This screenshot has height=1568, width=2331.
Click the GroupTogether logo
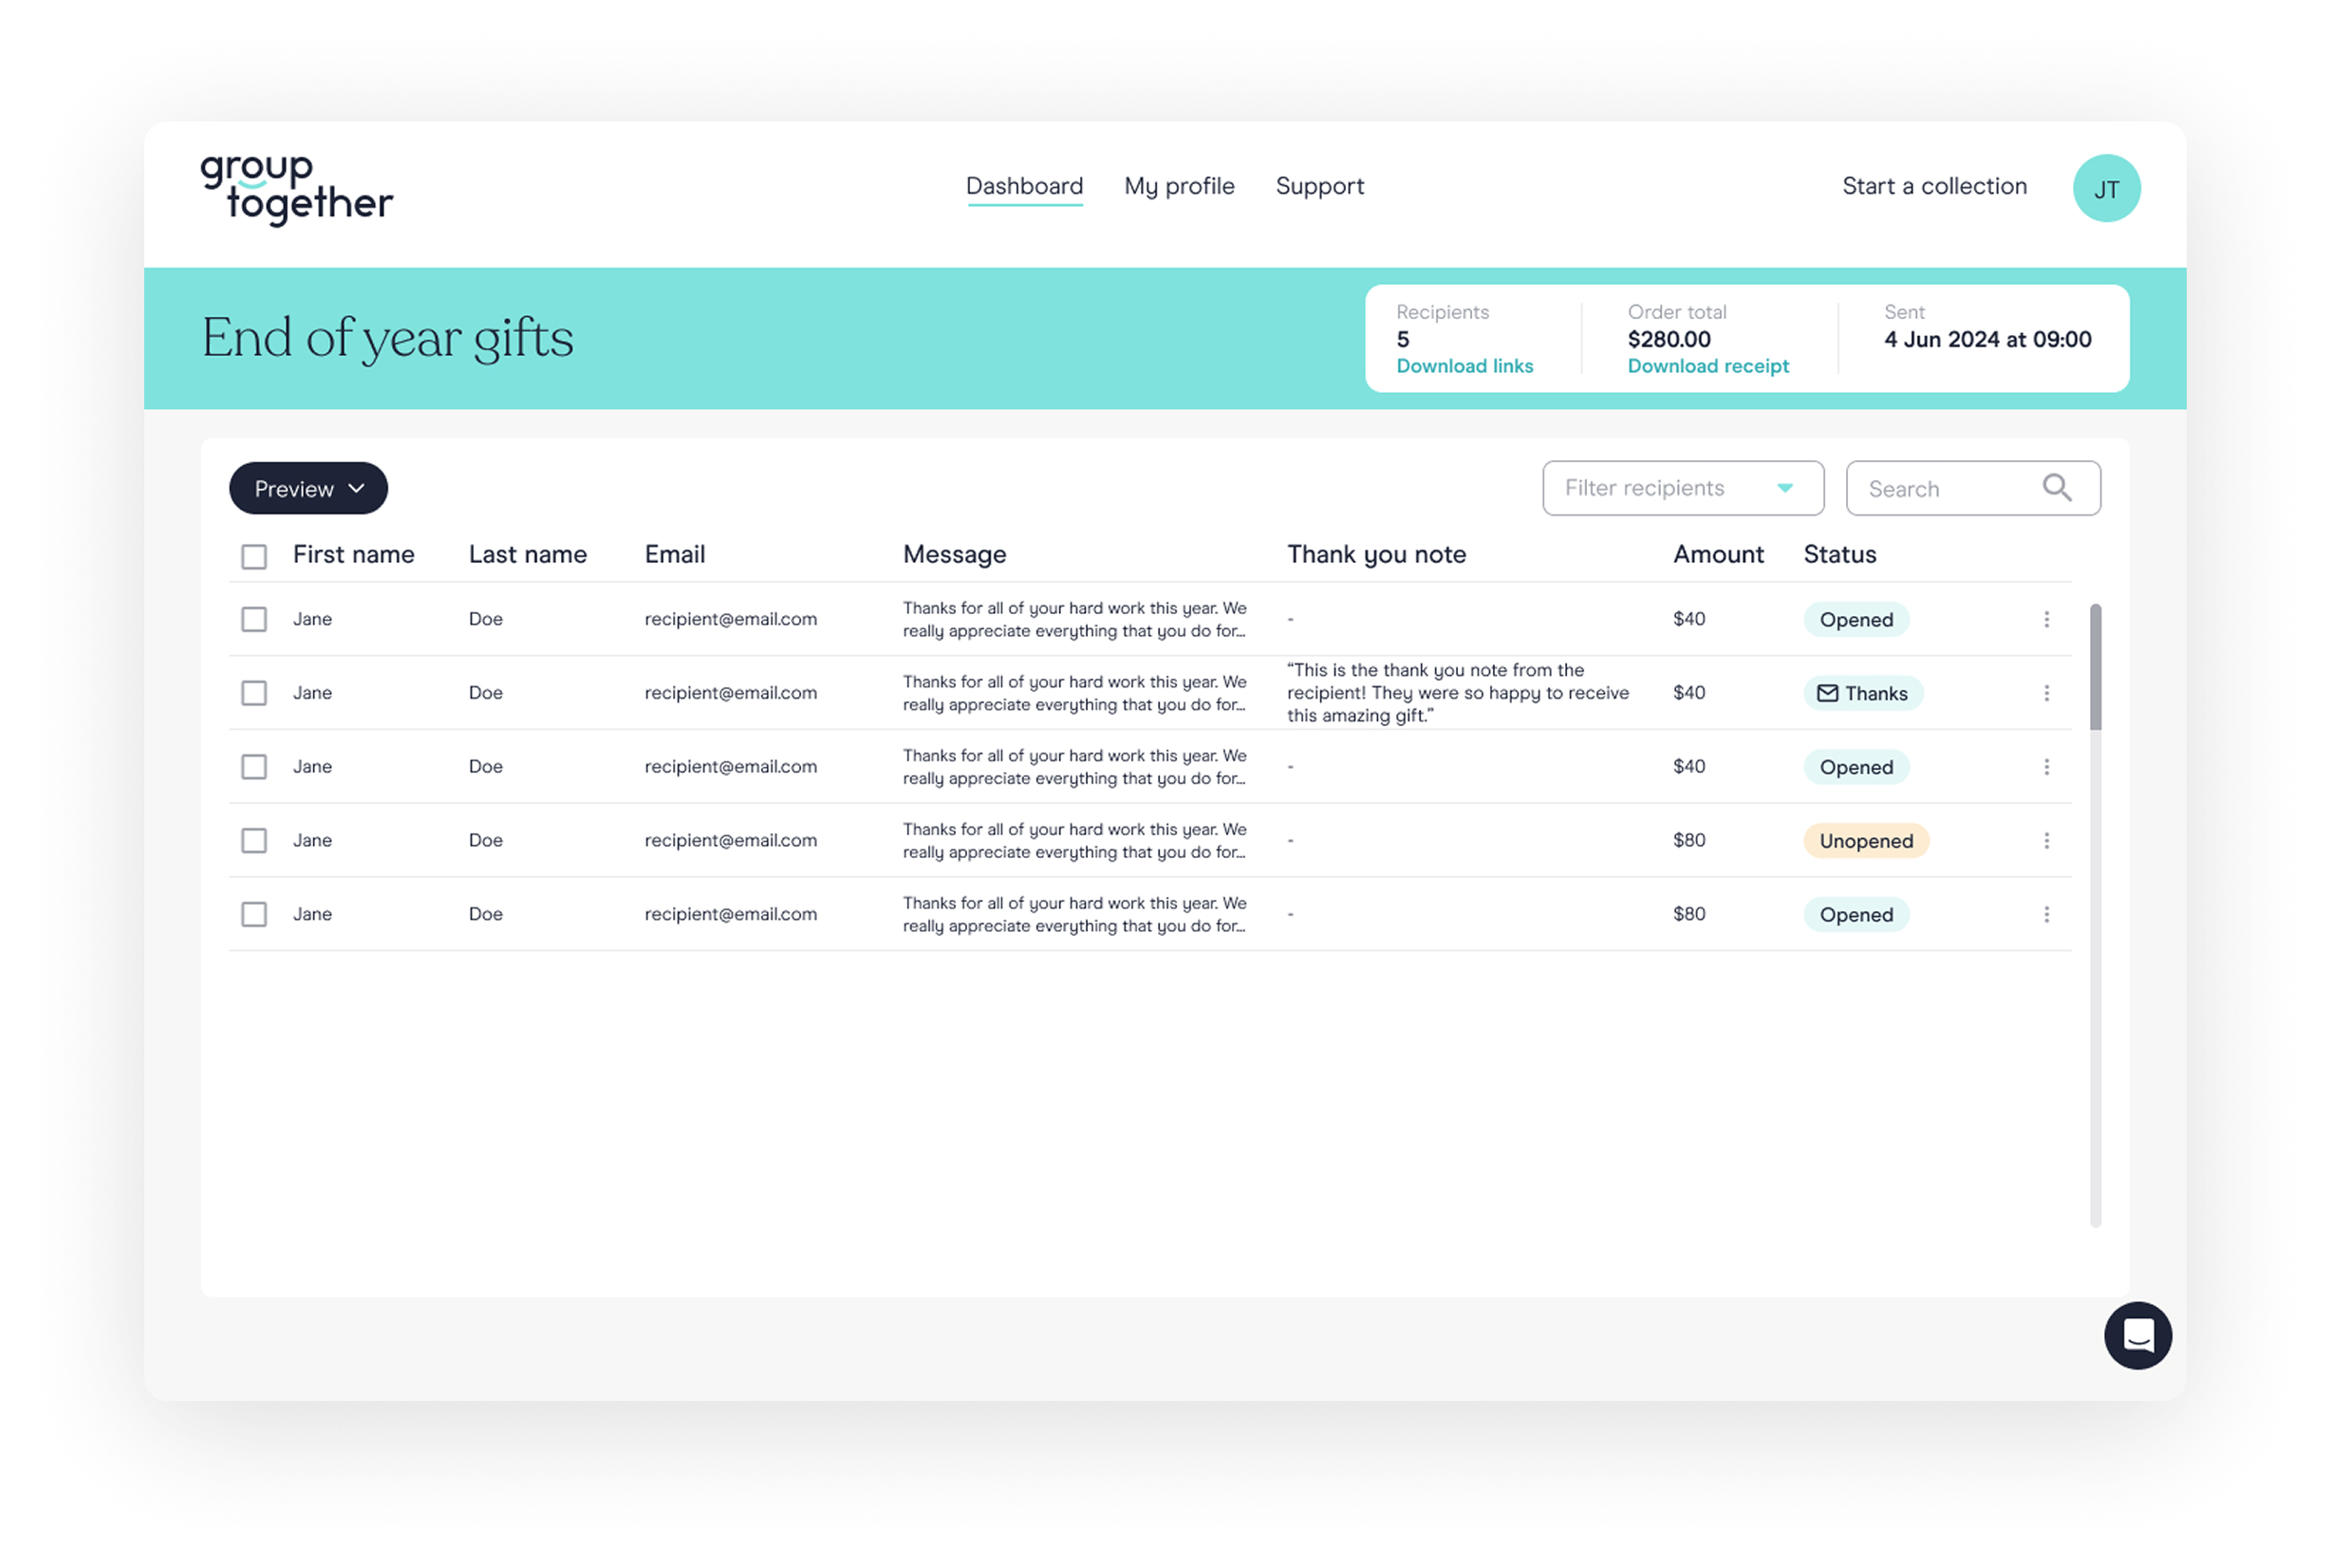pos(297,189)
